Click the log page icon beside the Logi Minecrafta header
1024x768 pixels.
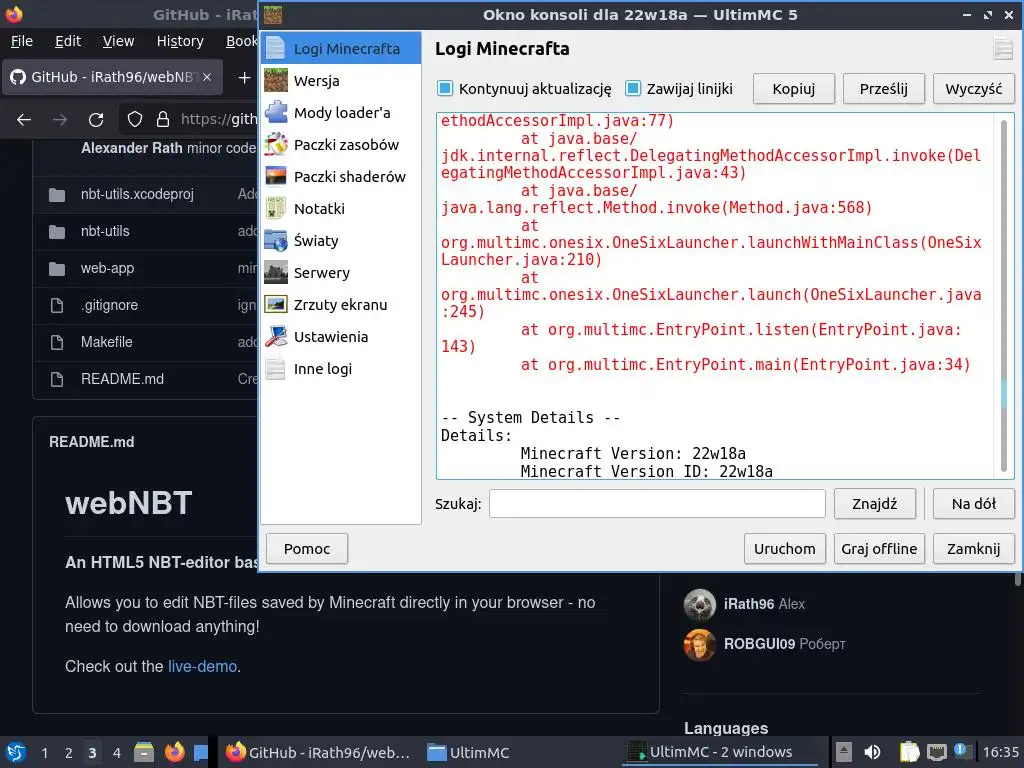[1002, 49]
